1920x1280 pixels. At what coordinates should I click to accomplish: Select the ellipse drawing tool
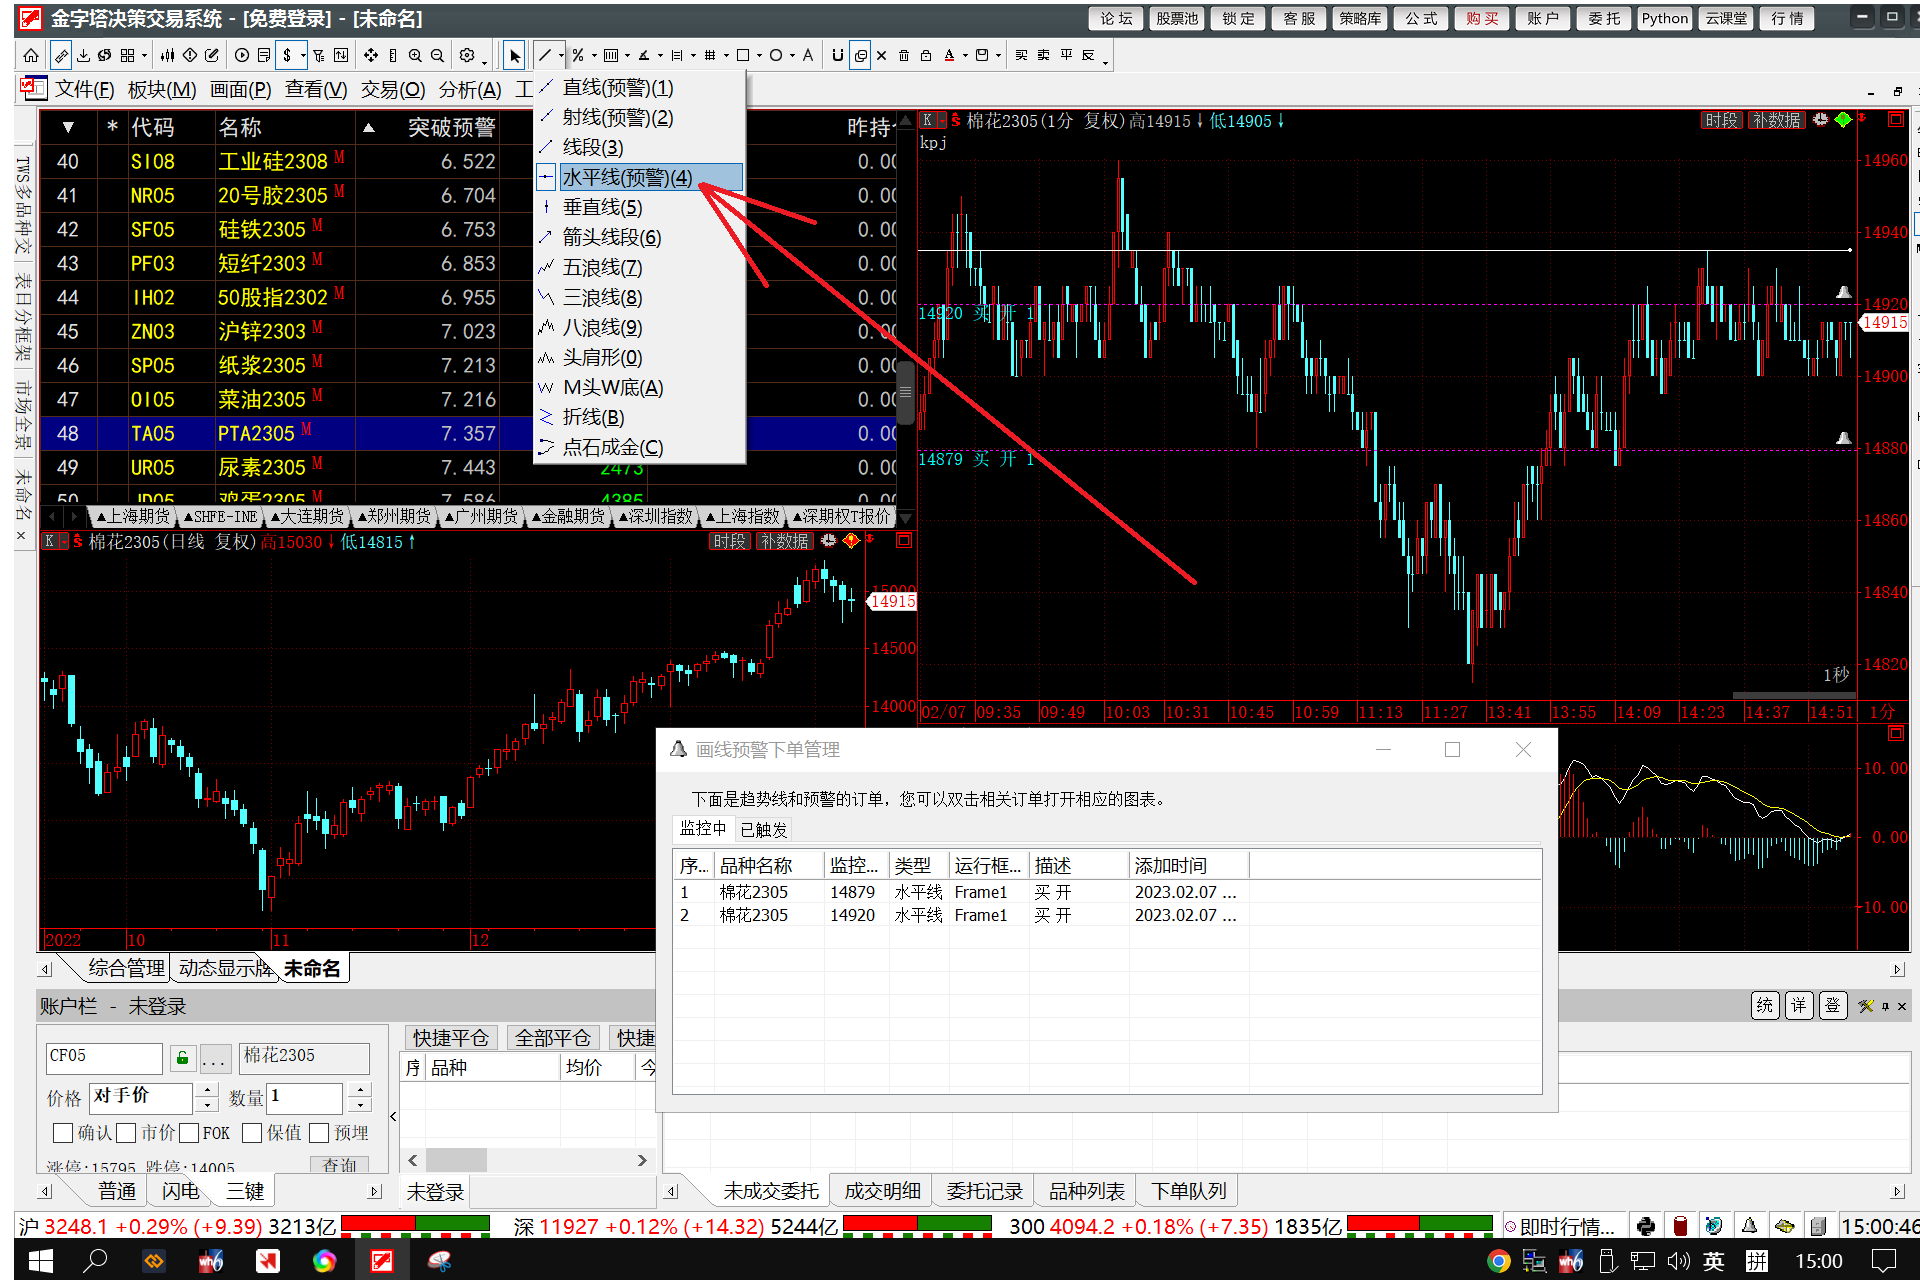(775, 56)
